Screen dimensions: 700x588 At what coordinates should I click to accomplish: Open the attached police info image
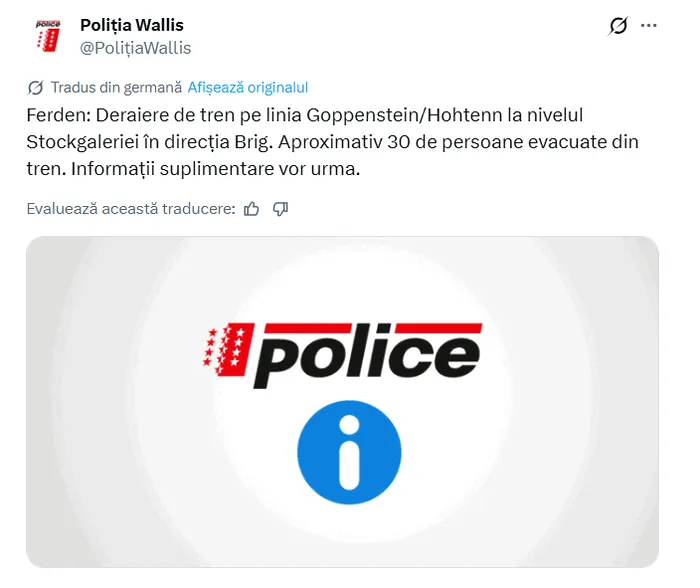[342, 402]
